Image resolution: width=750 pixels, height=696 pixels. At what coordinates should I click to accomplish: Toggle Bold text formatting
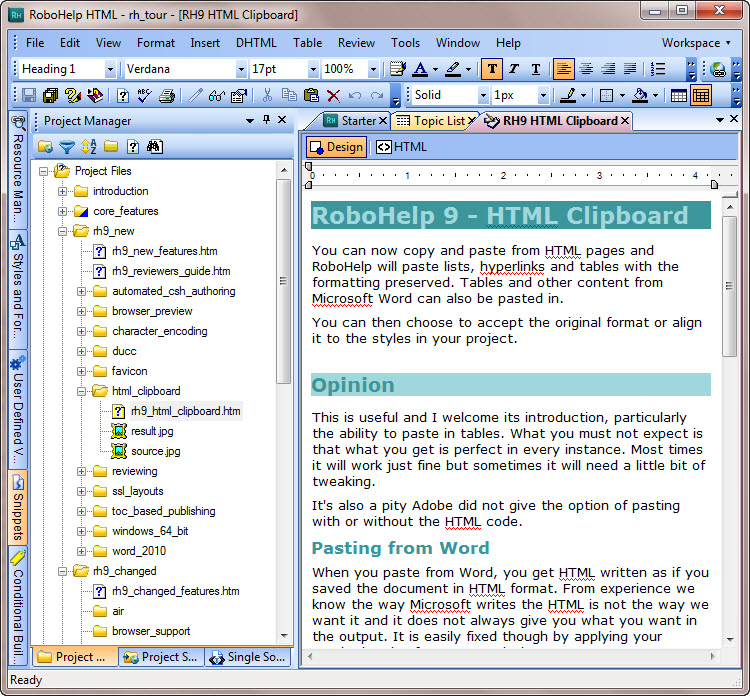click(491, 69)
